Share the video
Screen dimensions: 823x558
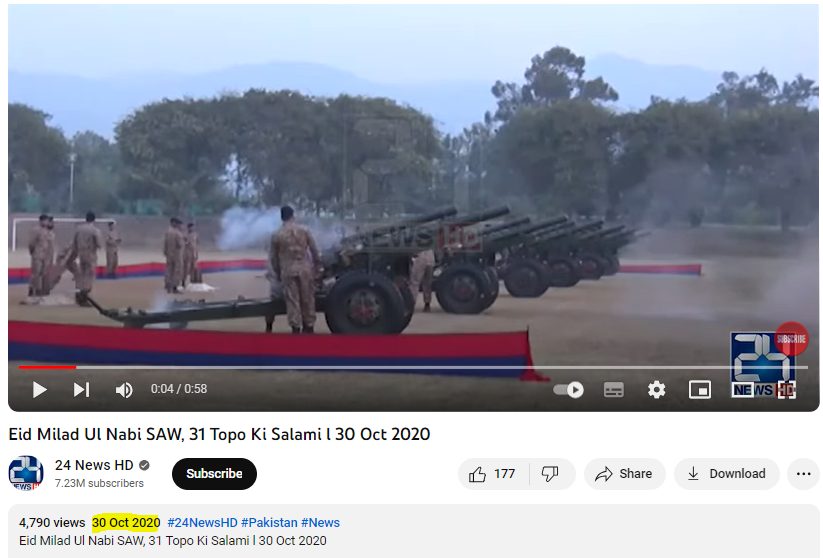tap(624, 474)
